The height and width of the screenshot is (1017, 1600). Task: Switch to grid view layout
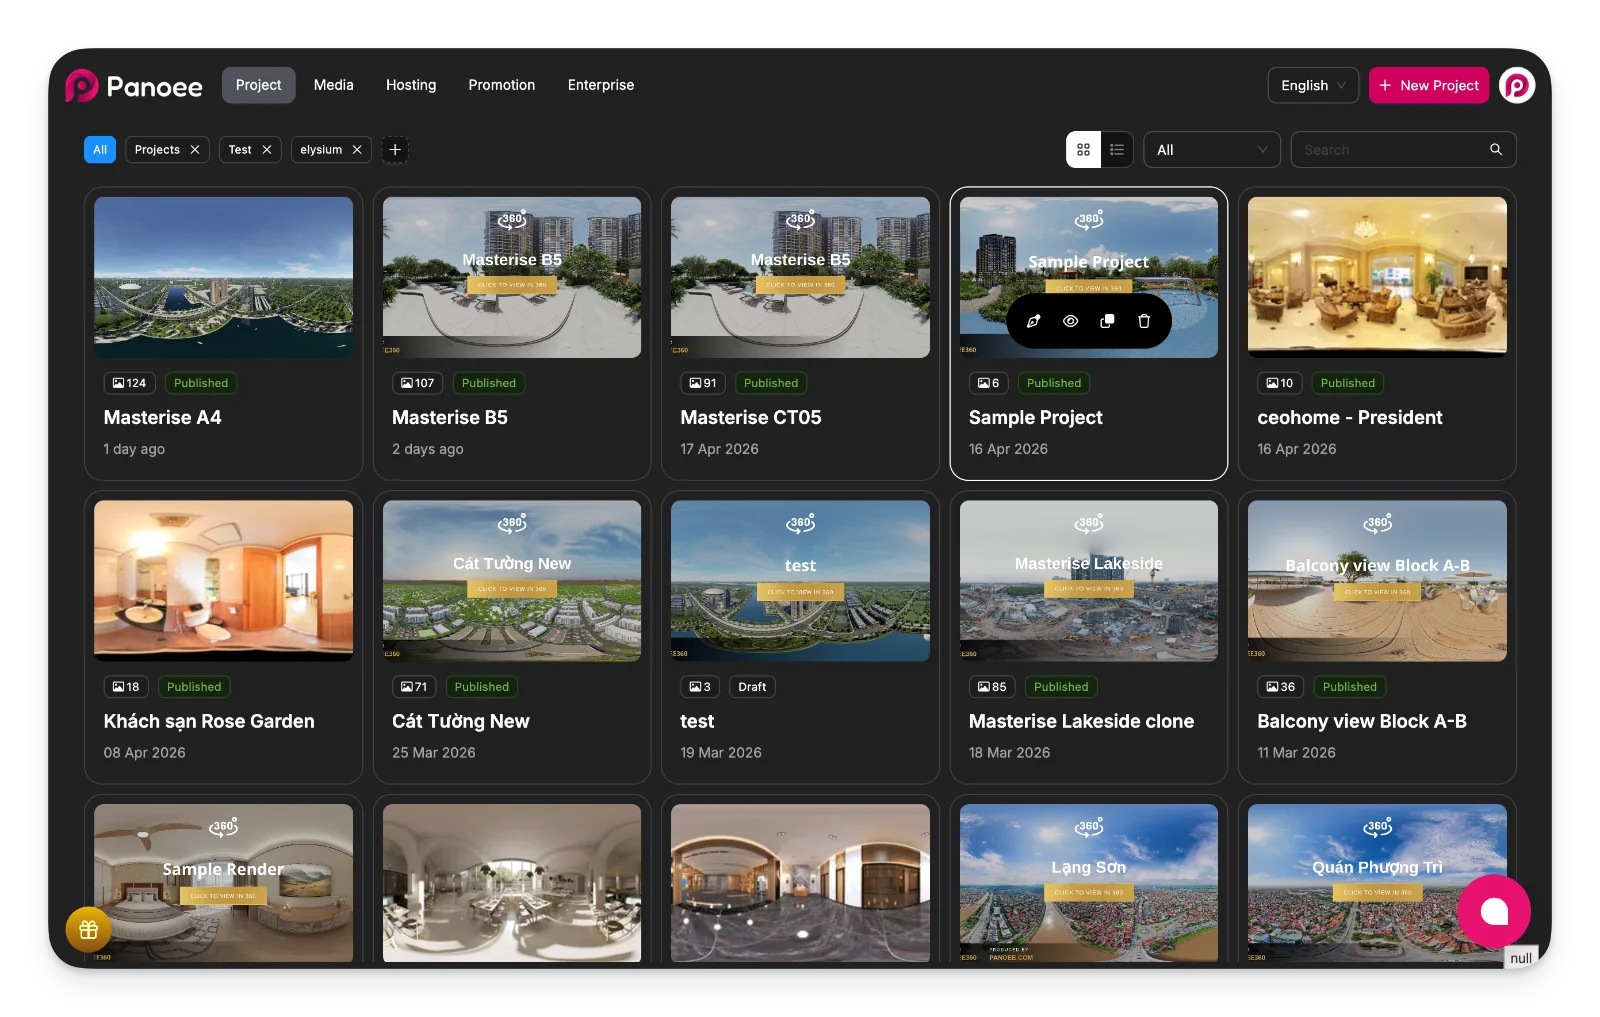1083,150
